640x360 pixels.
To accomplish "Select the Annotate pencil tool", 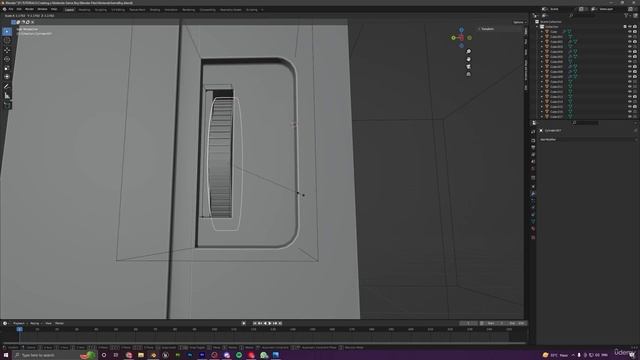I will [x=7, y=87].
